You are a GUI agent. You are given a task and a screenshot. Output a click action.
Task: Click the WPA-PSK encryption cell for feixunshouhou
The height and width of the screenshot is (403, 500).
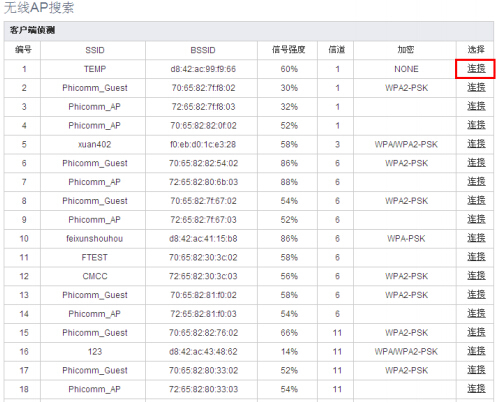pyautogui.click(x=406, y=239)
